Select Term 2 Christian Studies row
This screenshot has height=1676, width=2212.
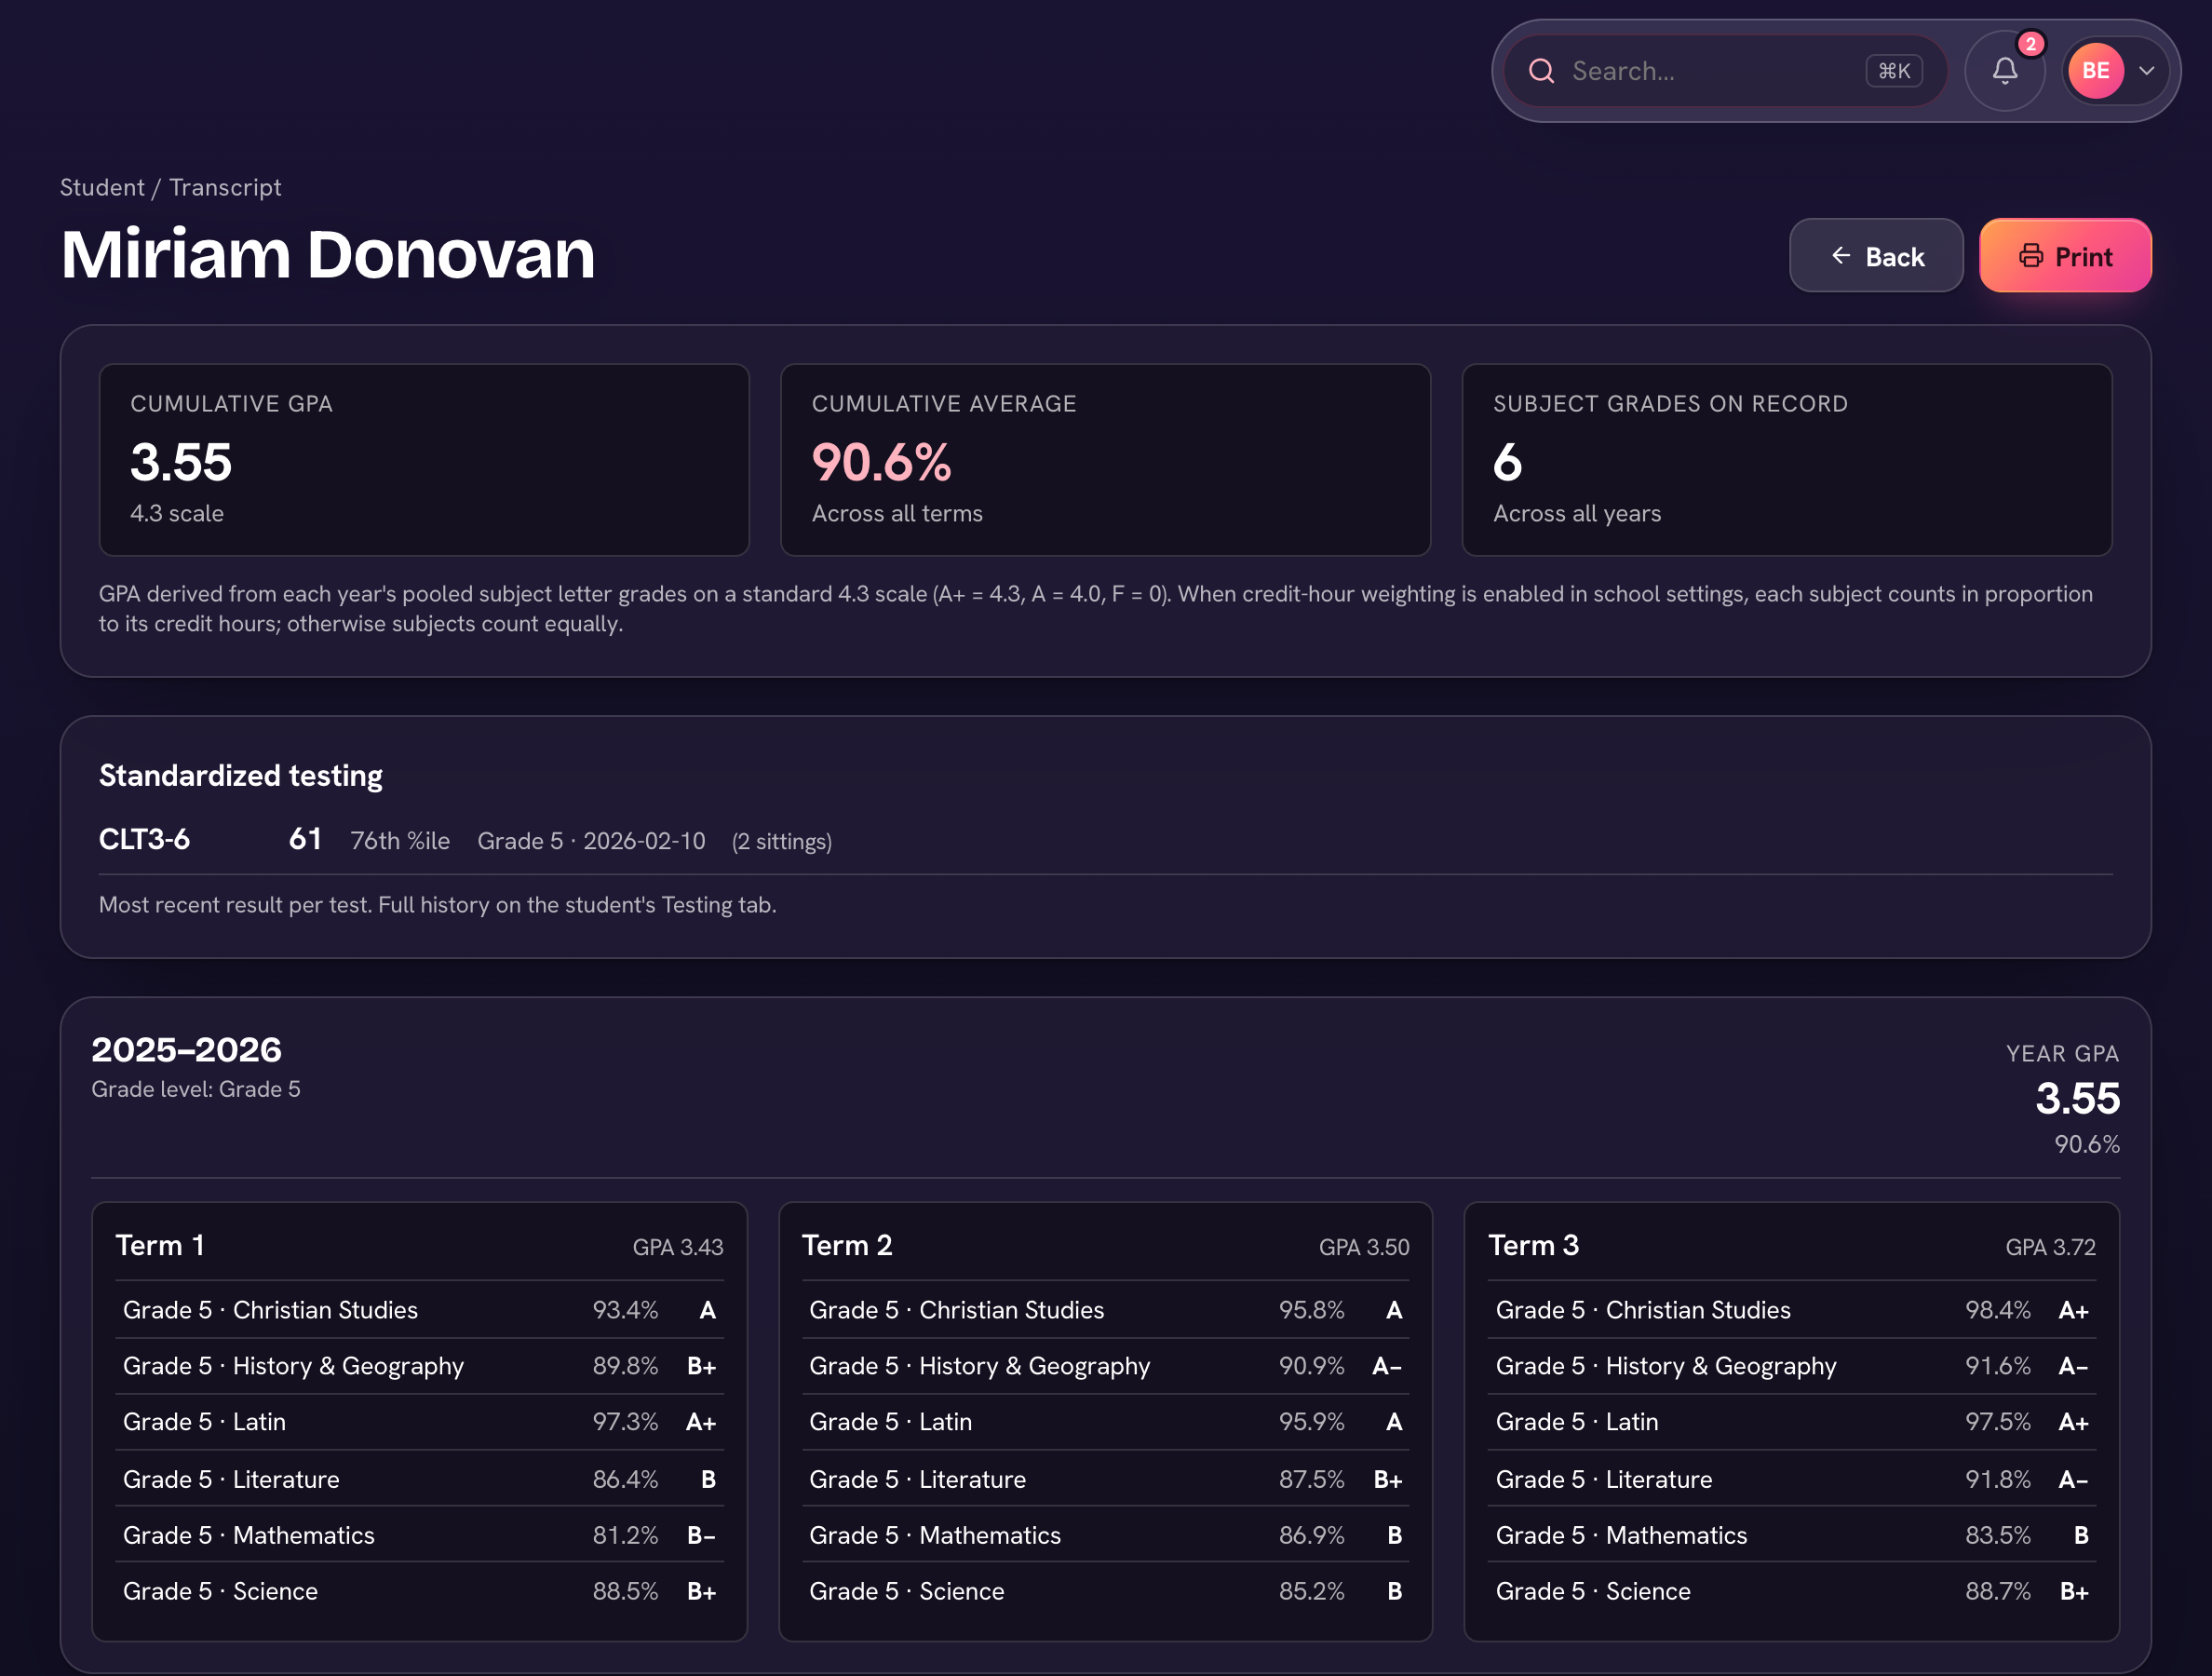coord(1106,1310)
